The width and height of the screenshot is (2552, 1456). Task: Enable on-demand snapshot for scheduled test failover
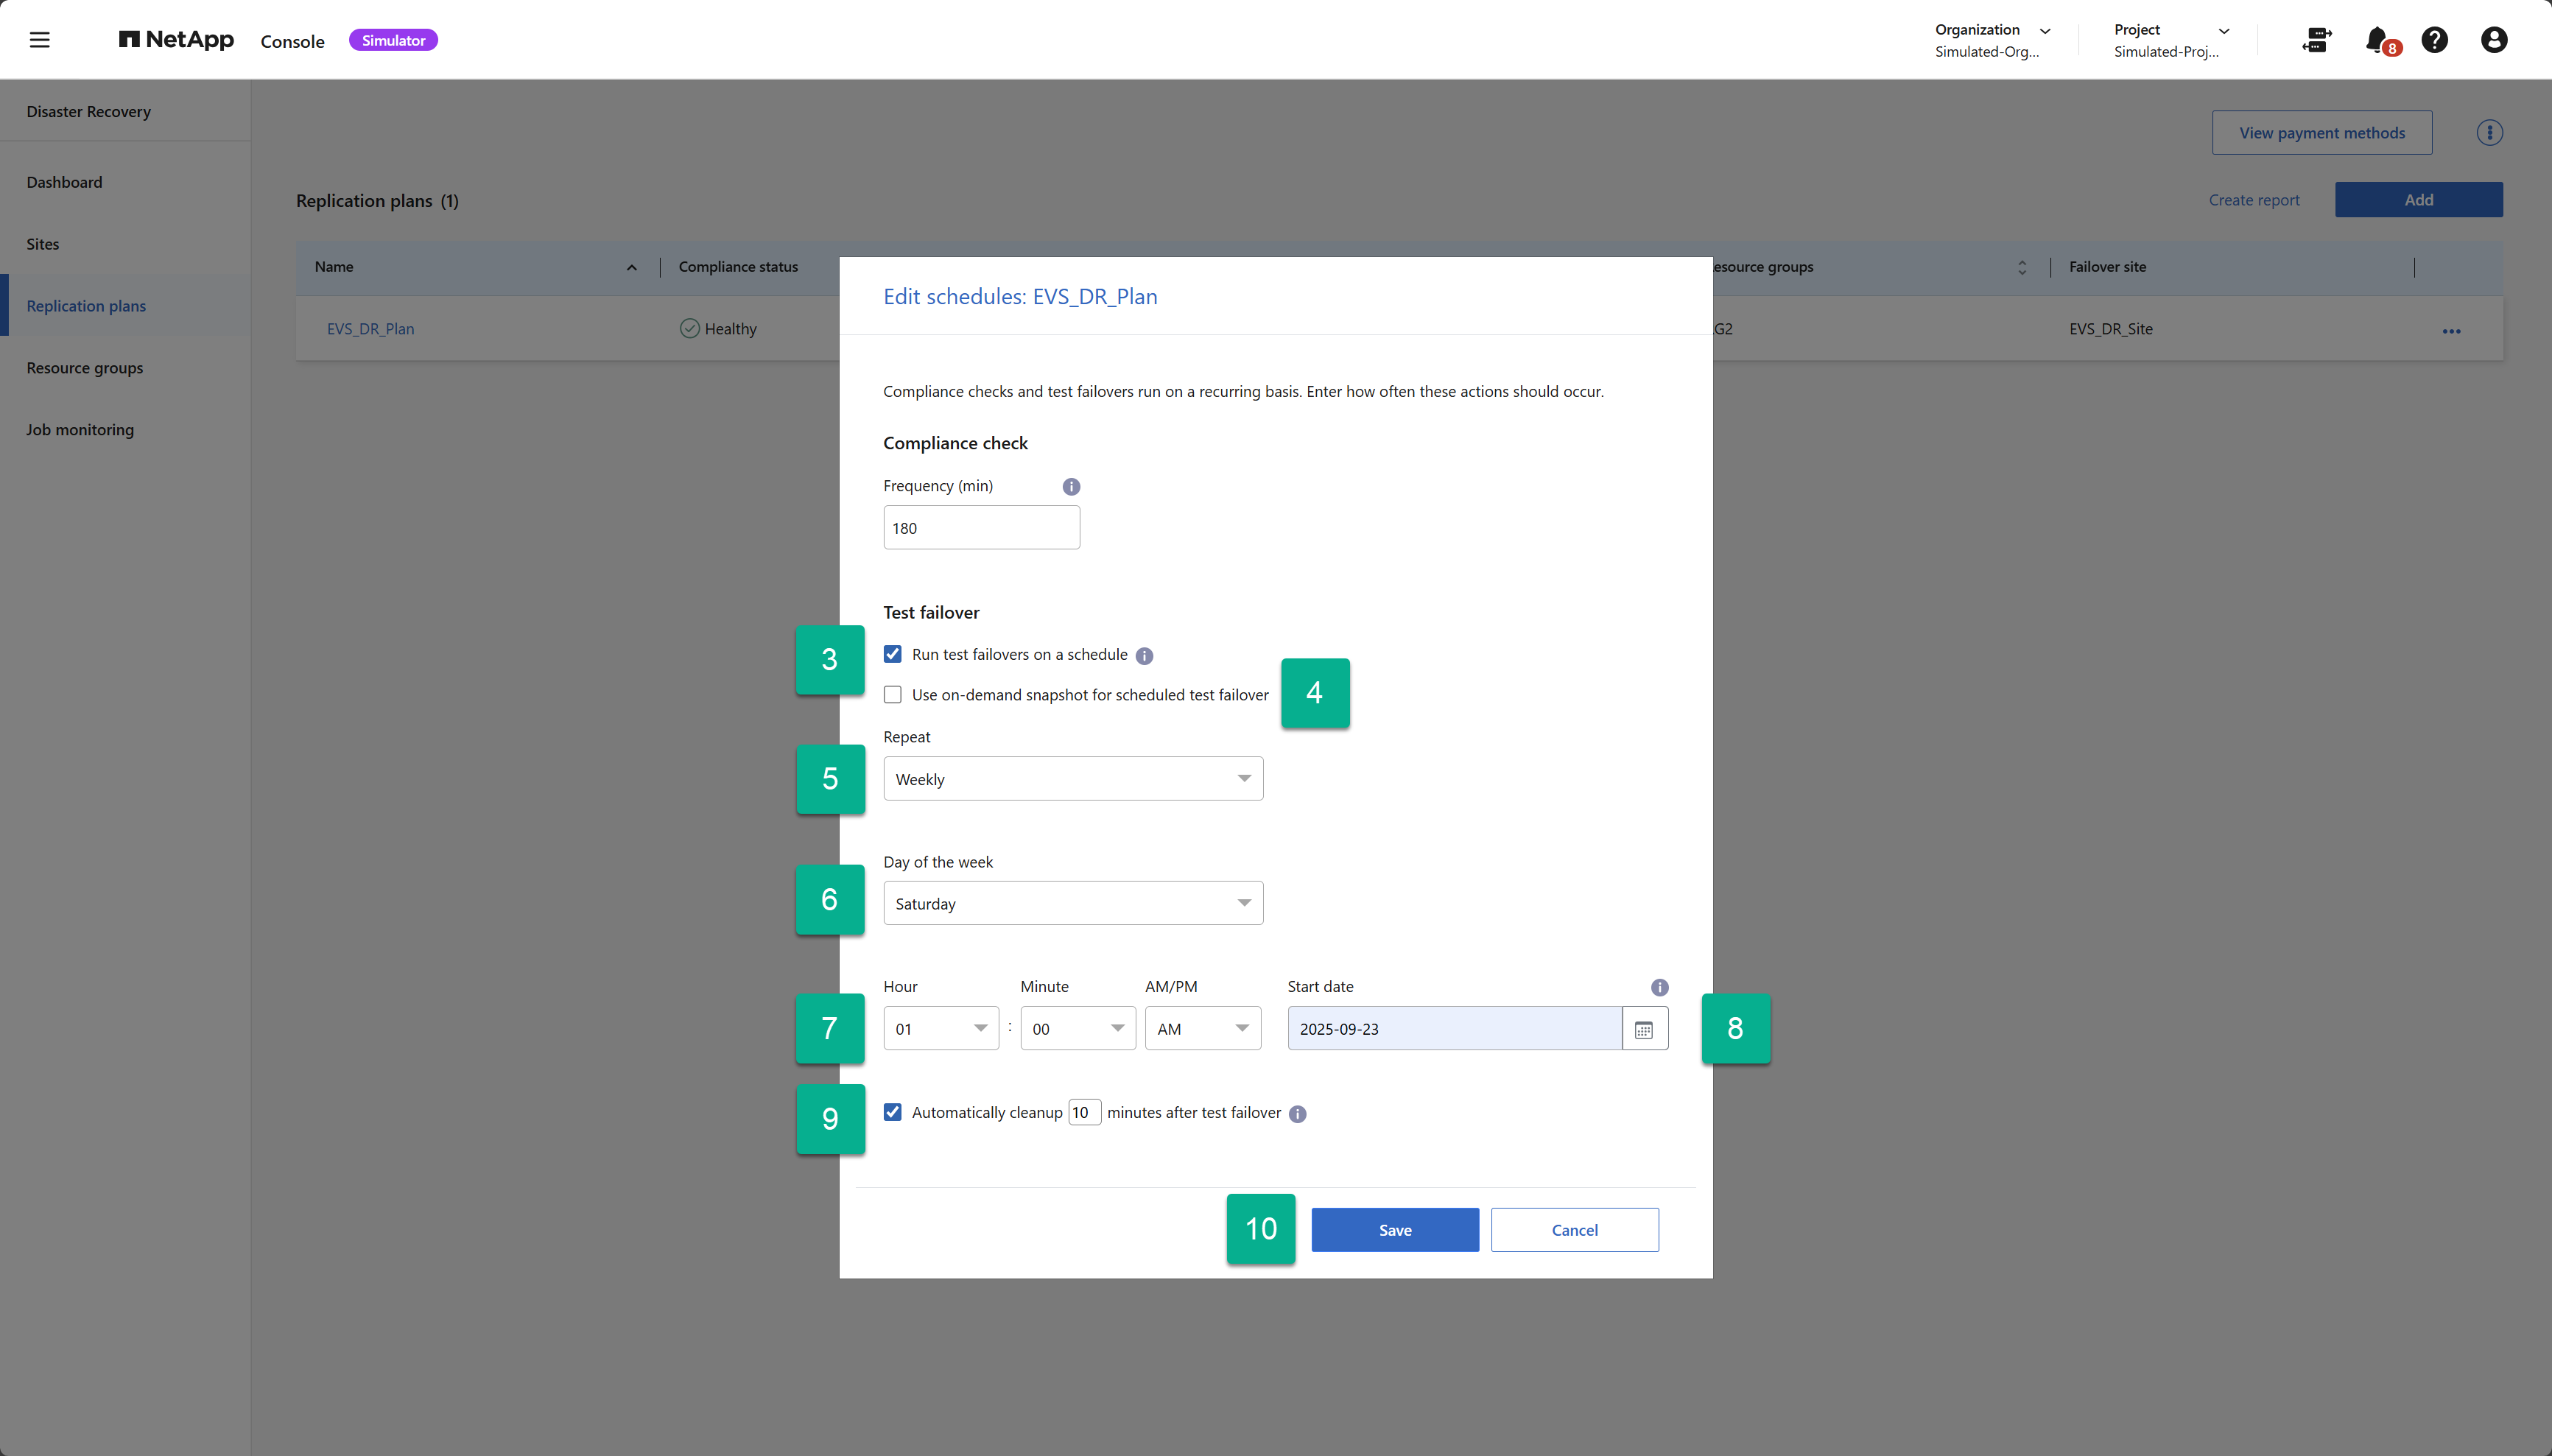(x=893, y=695)
